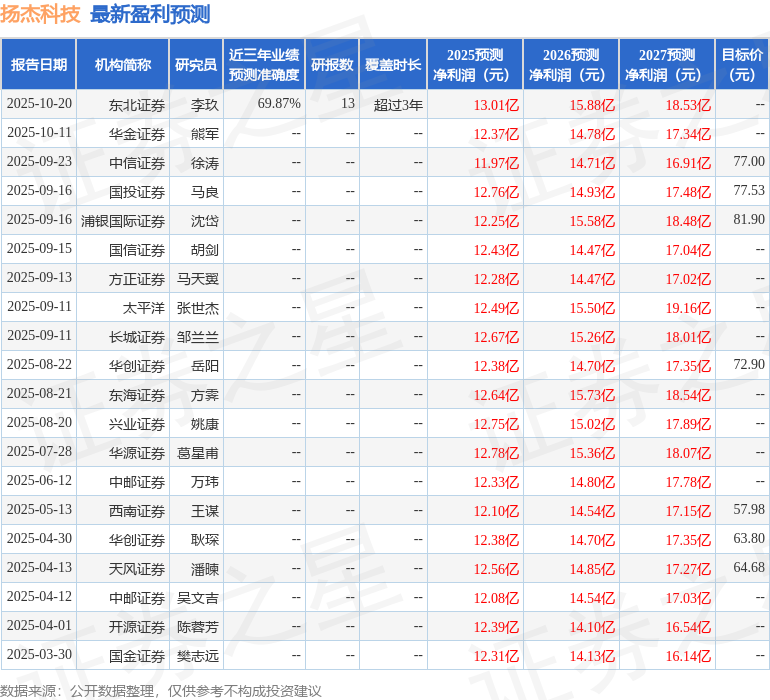Image resolution: width=770 pixels, height=700 pixels.
Task: Select the 研究员 column header
Action: coord(196,65)
